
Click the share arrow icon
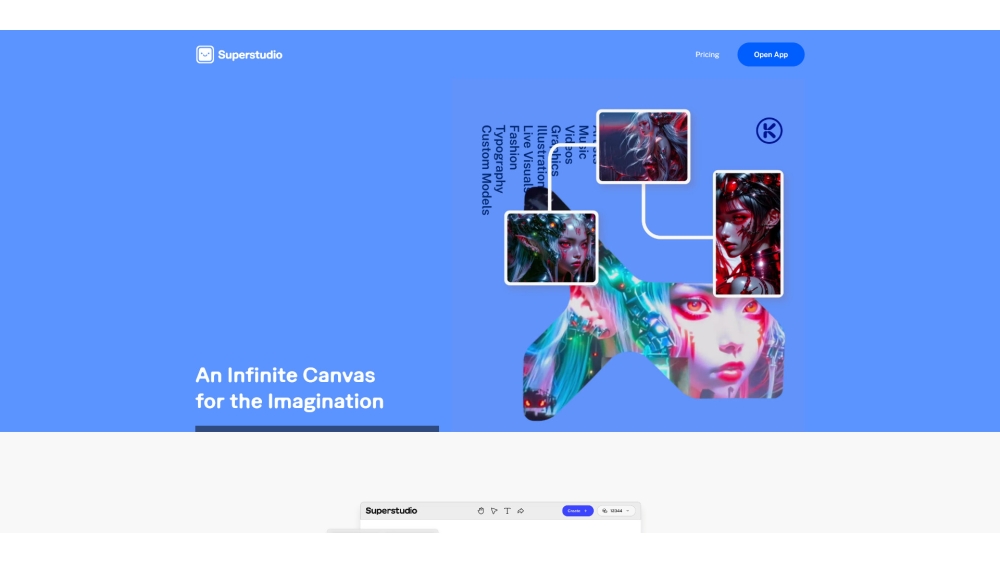[x=520, y=511]
